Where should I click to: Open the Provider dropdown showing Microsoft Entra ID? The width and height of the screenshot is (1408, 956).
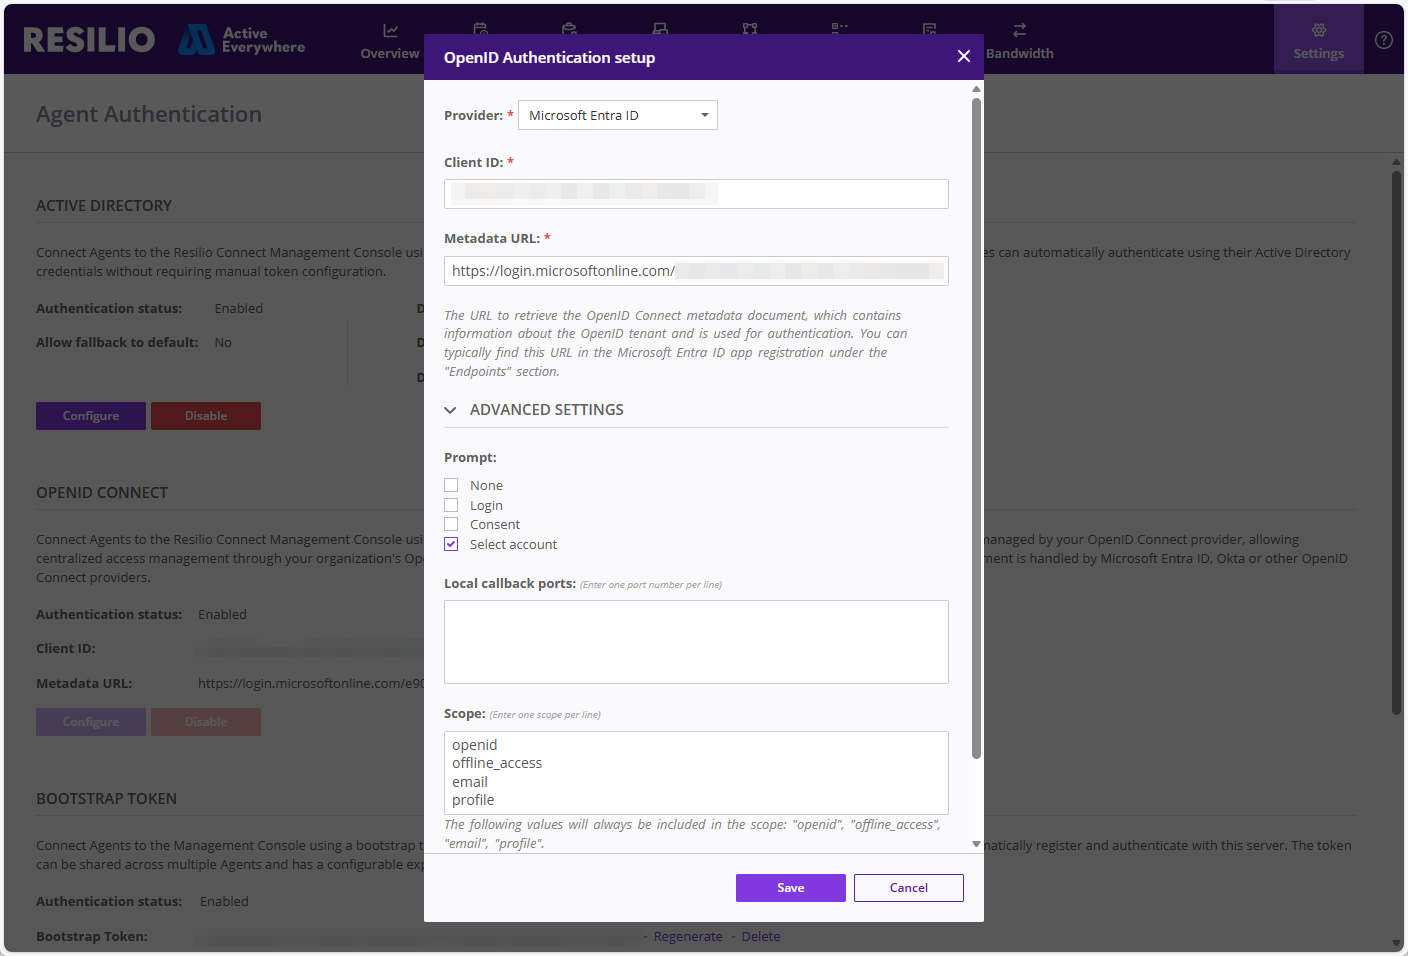[x=618, y=115]
